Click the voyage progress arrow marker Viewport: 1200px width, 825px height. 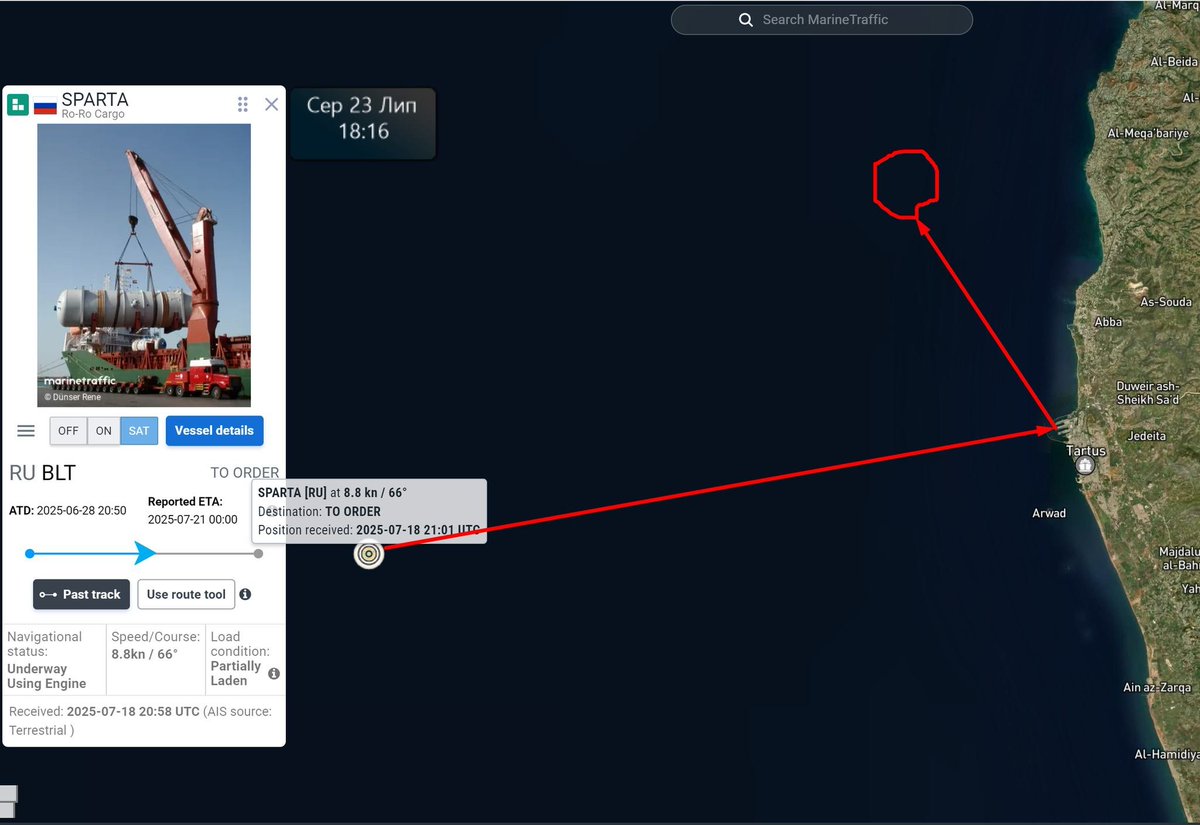point(145,553)
